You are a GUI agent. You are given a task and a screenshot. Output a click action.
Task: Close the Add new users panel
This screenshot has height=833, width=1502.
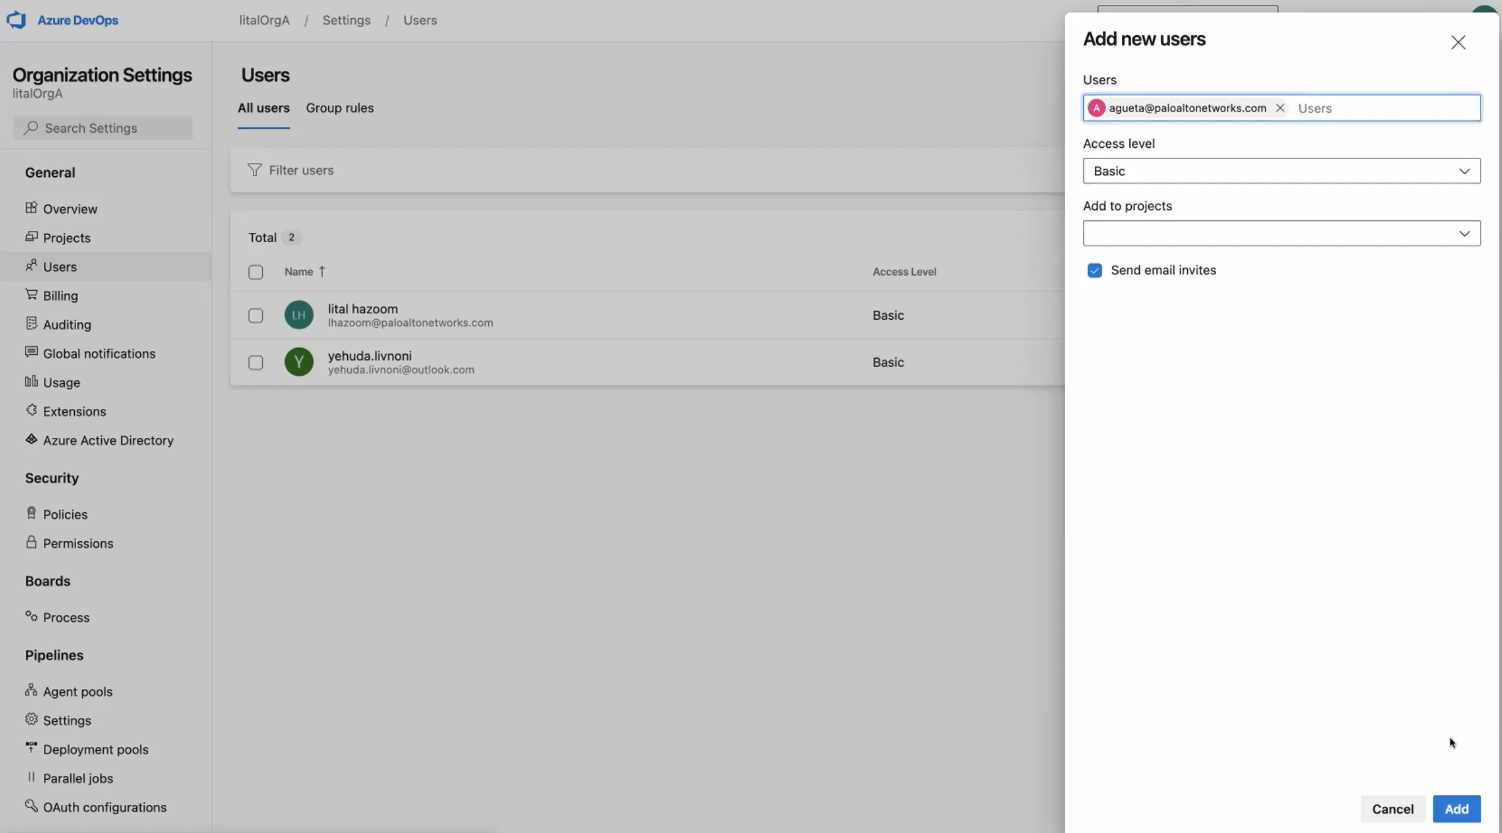pos(1458,42)
